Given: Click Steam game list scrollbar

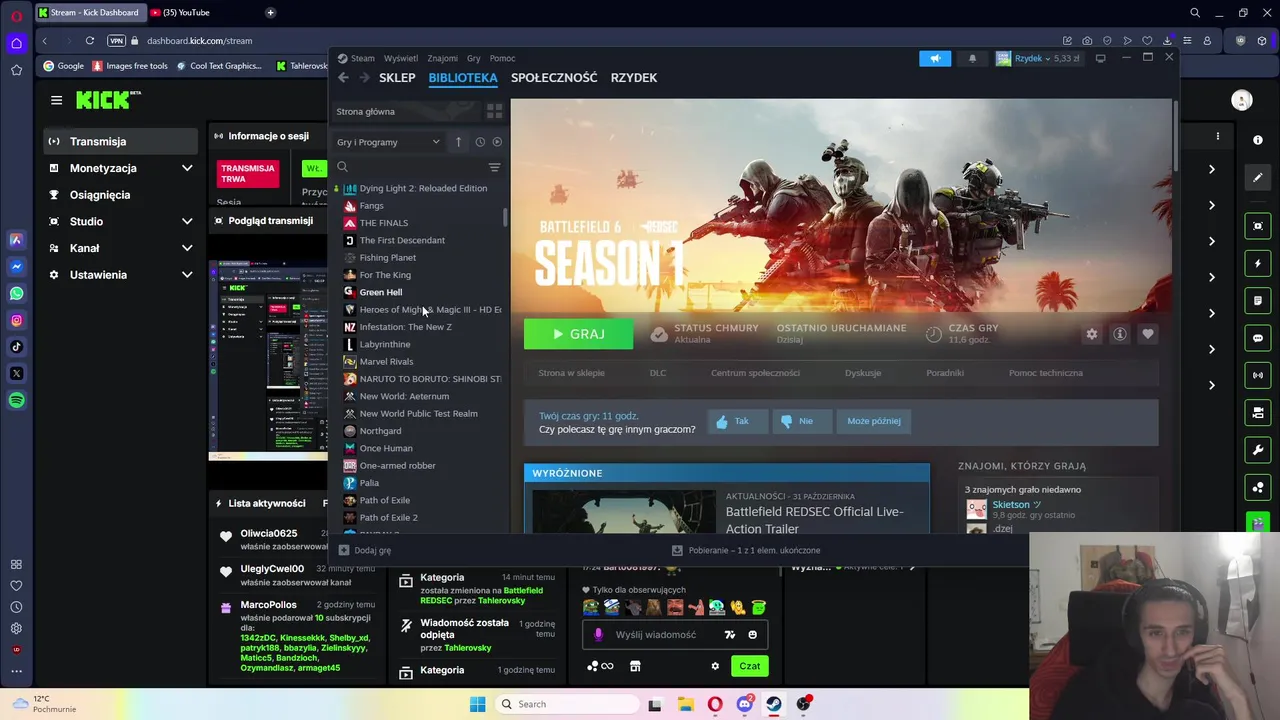Looking at the screenshot, I should pyautogui.click(x=505, y=217).
